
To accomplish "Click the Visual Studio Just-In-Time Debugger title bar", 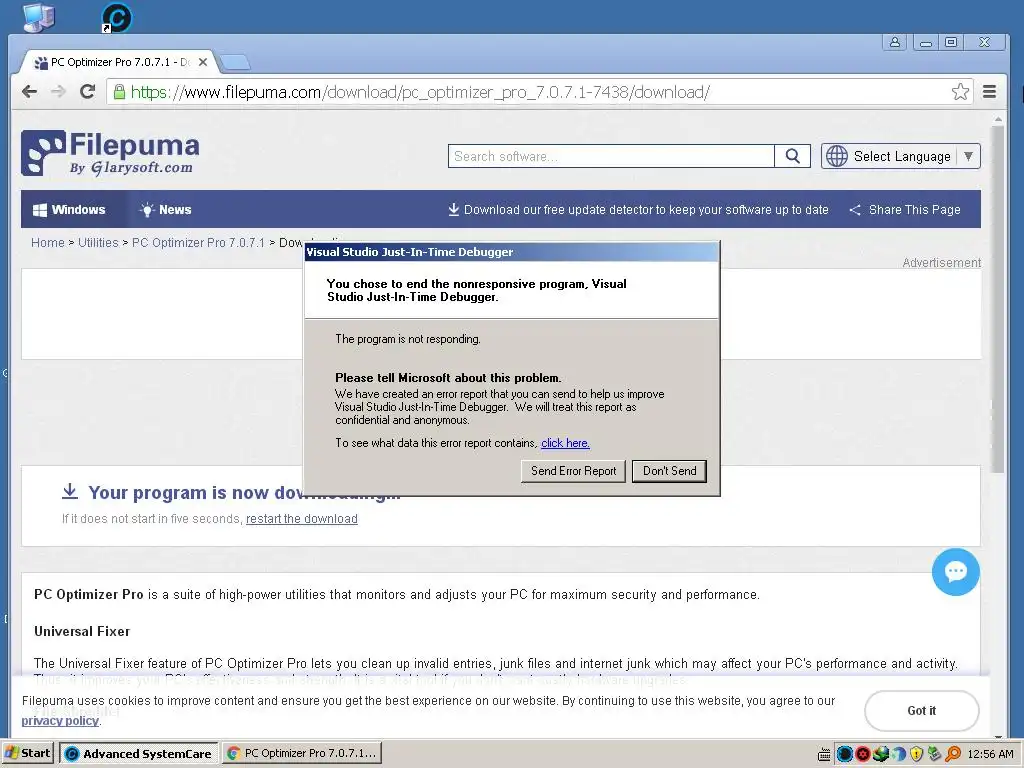I will click(x=512, y=252).
